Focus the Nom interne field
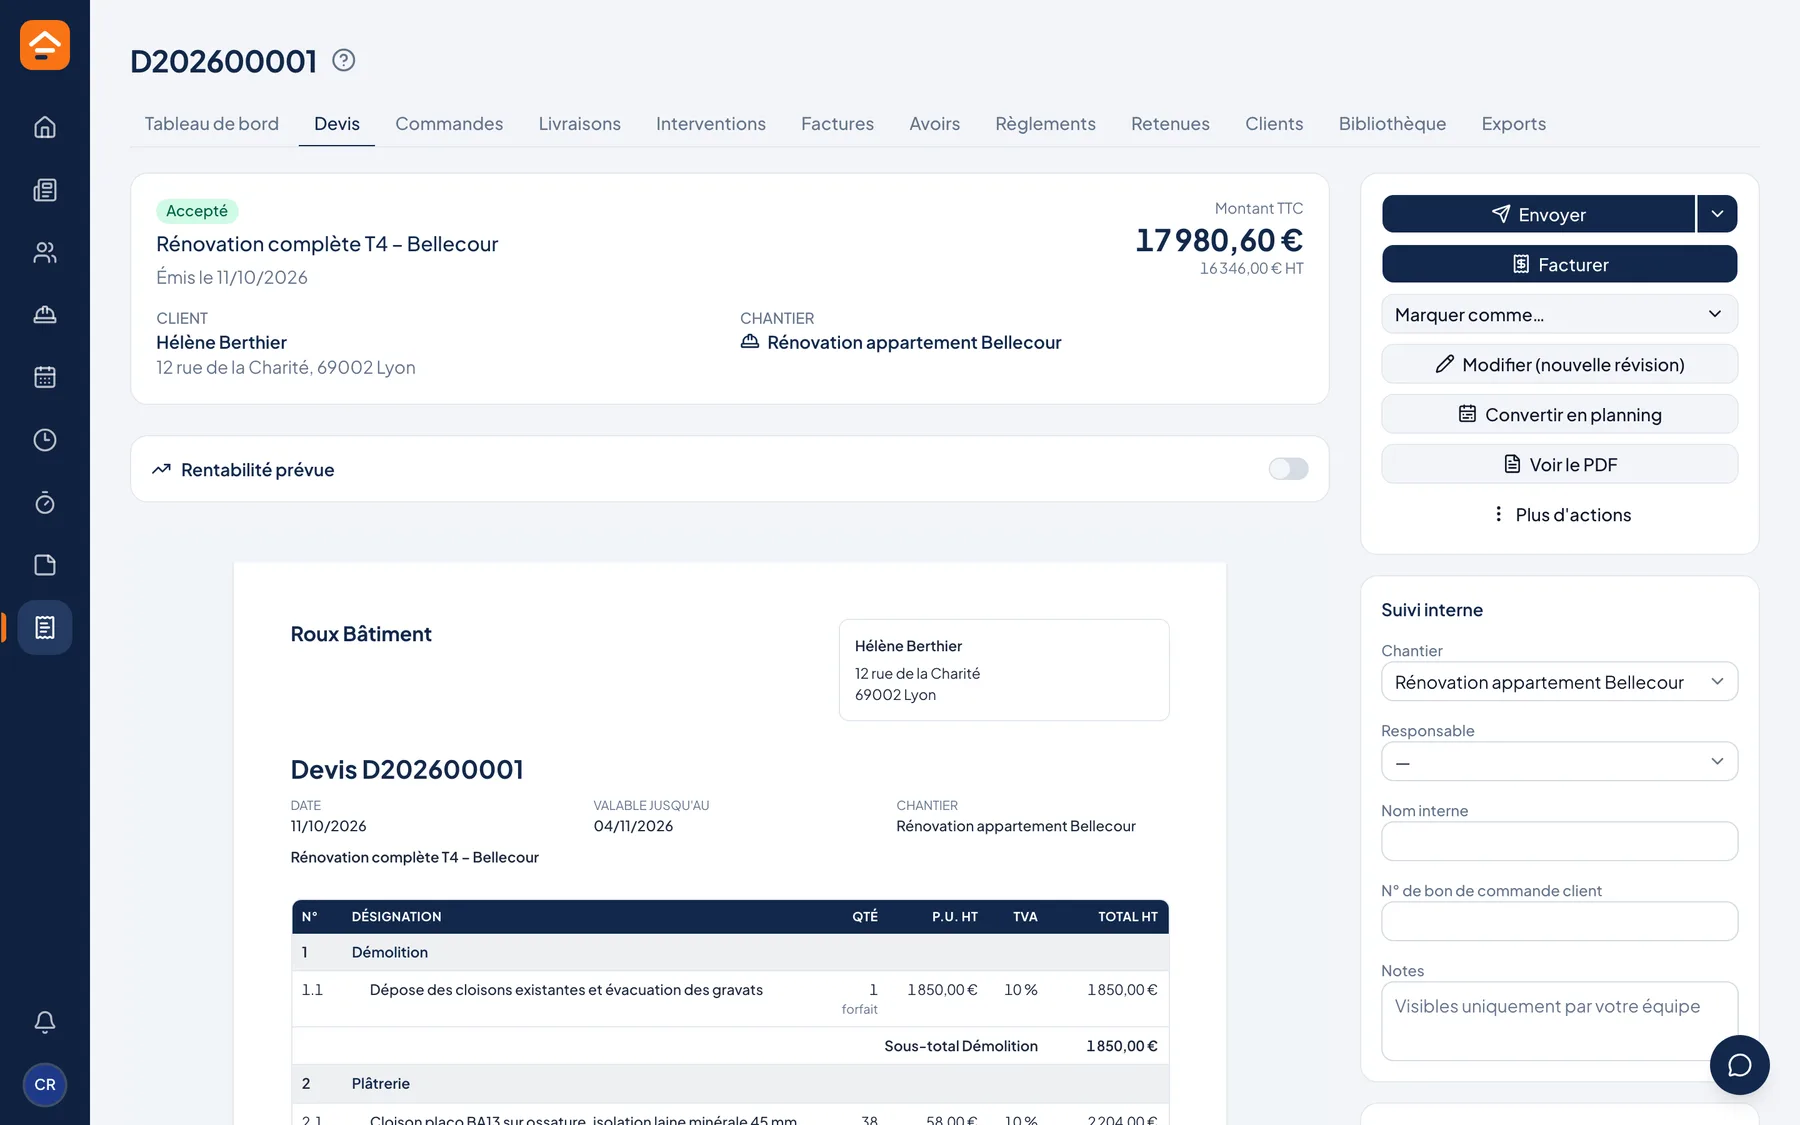 [1559, 841]
